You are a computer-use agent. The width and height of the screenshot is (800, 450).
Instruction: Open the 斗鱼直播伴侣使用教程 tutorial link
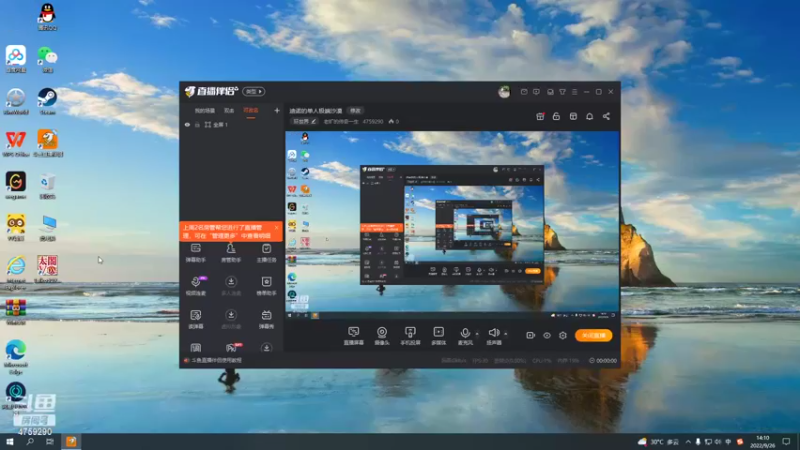coord(216,360)
